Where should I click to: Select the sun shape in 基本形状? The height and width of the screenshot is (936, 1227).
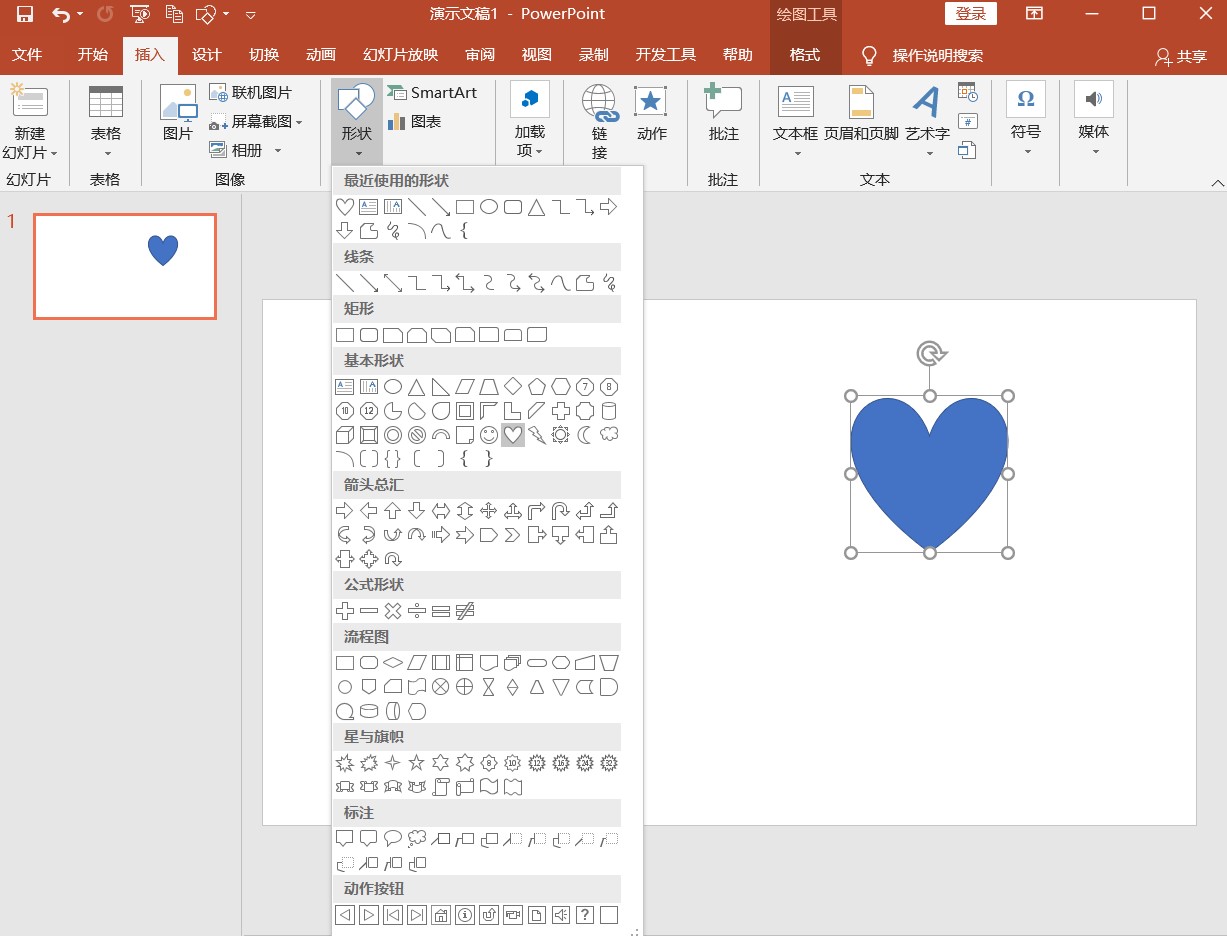click(561, 435)
